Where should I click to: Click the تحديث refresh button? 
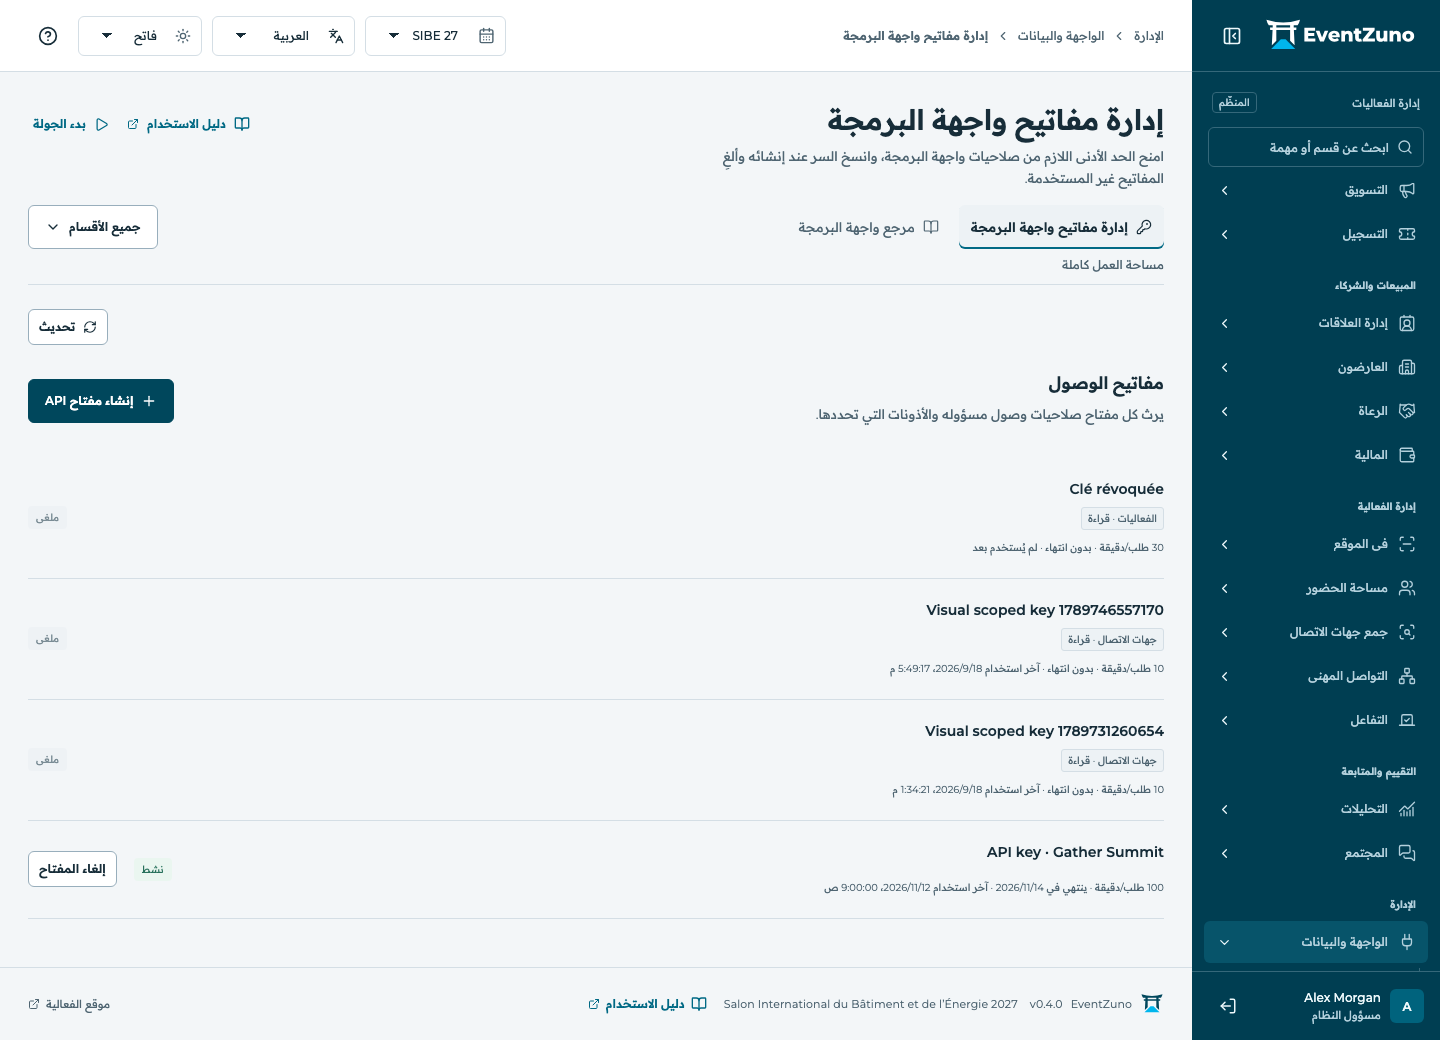[68, 327]
